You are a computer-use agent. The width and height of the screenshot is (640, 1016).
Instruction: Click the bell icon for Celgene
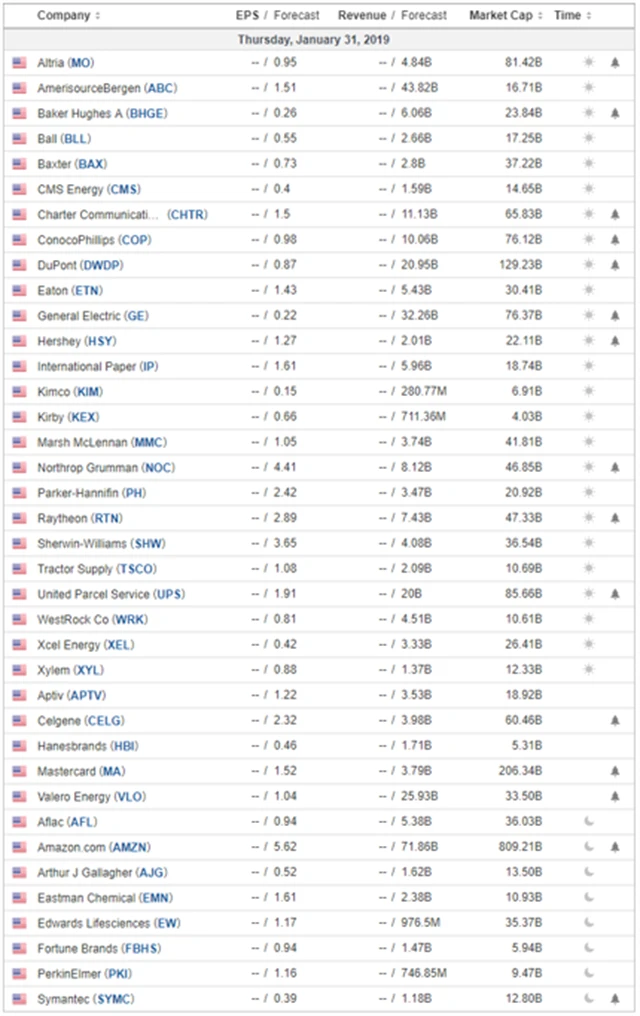click(x=615, y=720)
